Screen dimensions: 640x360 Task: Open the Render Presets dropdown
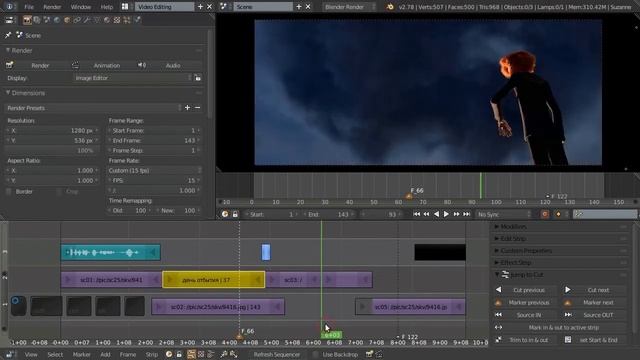pos(93,108)
